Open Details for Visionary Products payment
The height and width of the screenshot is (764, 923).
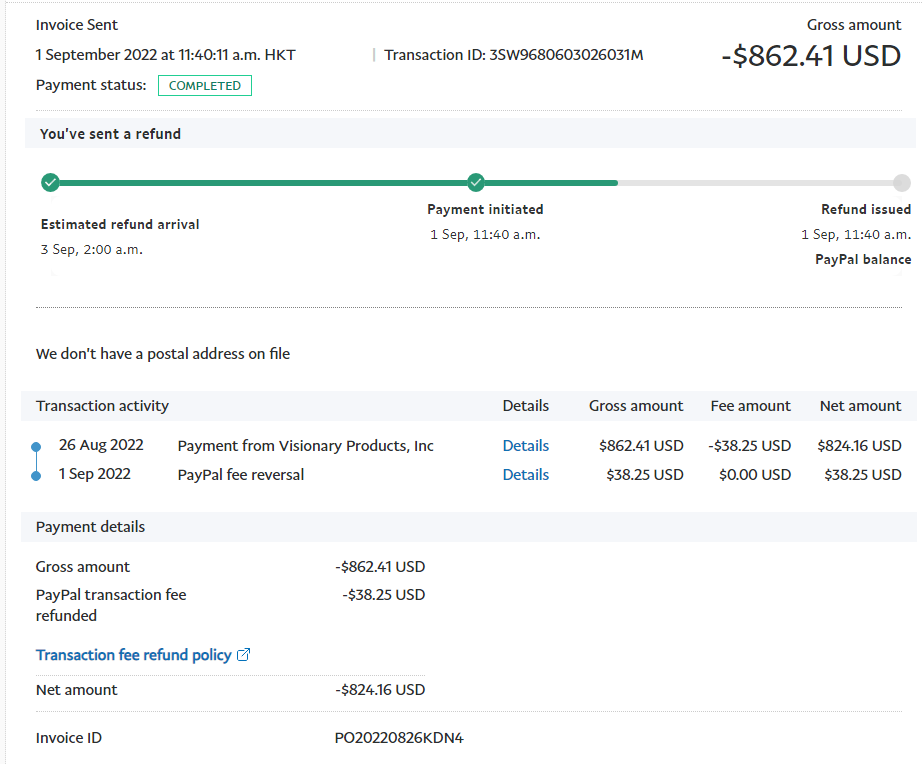[x=525, y=446]
